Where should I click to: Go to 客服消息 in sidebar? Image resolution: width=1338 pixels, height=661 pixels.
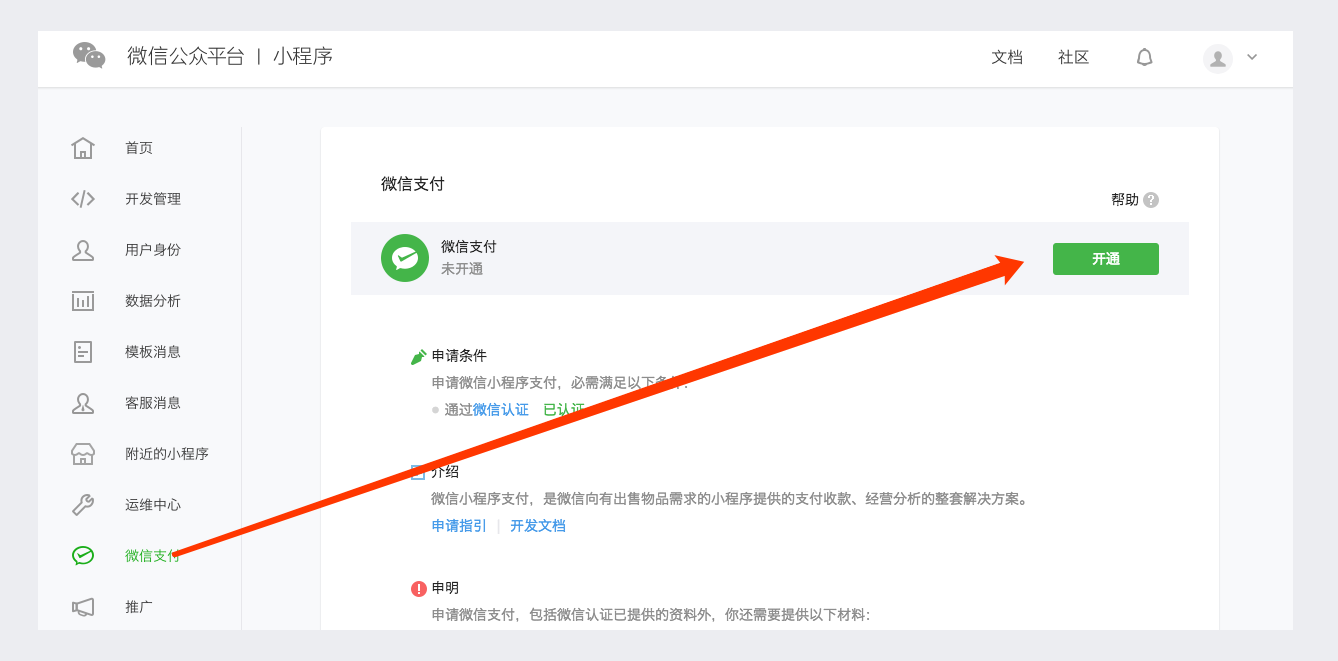(152, 403)
